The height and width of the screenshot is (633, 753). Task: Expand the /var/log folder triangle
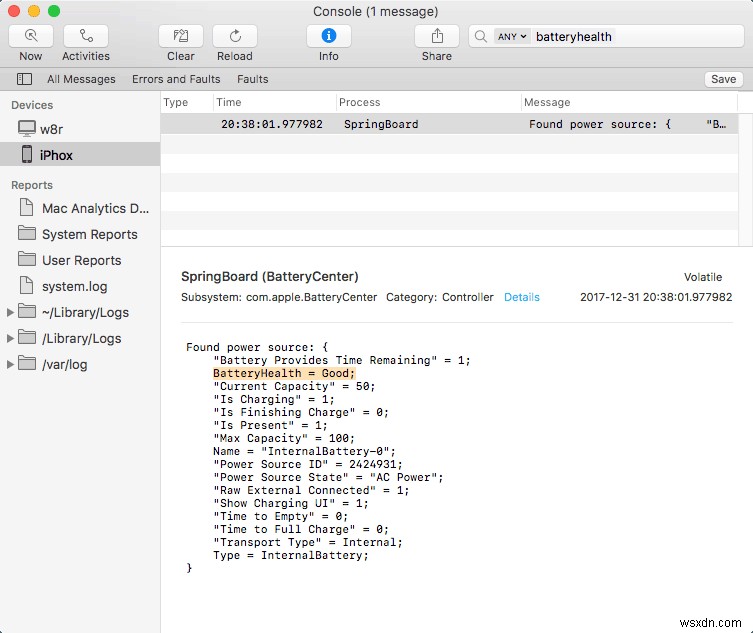point(11,364)
